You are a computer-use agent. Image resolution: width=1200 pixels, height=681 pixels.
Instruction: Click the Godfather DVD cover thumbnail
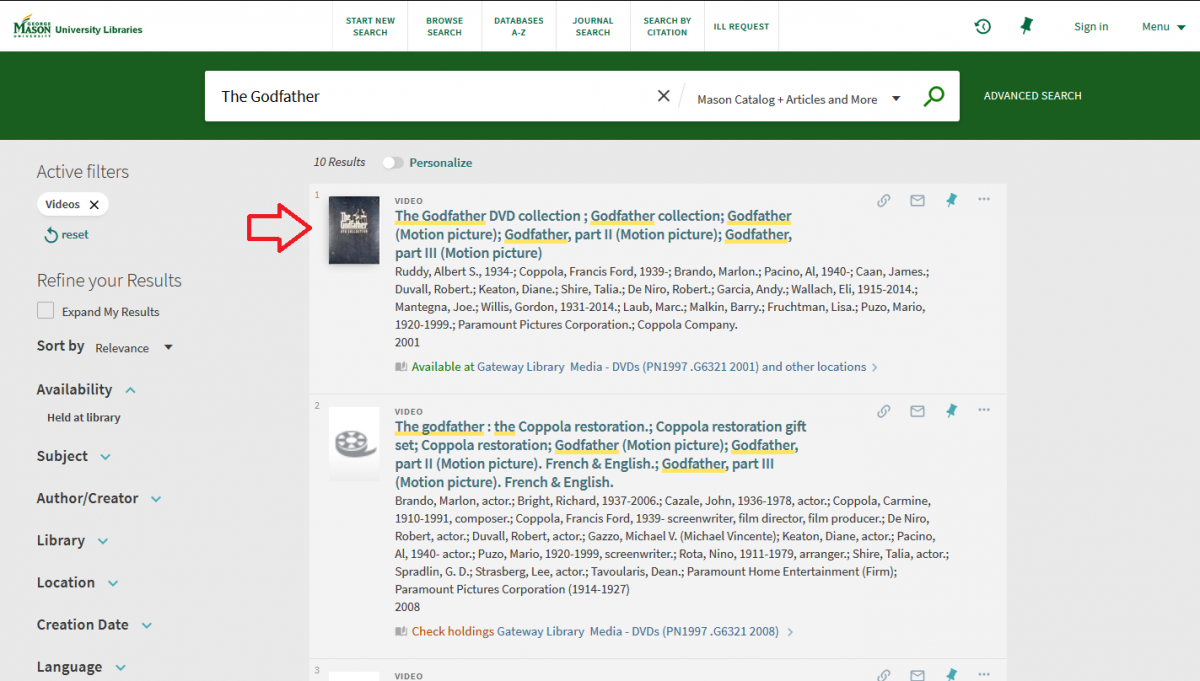click(x=354, y=230)
